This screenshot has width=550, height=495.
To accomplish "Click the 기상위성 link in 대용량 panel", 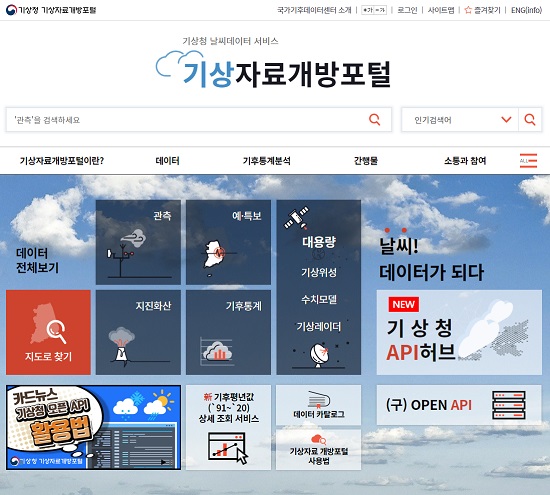I will (319, 272).
